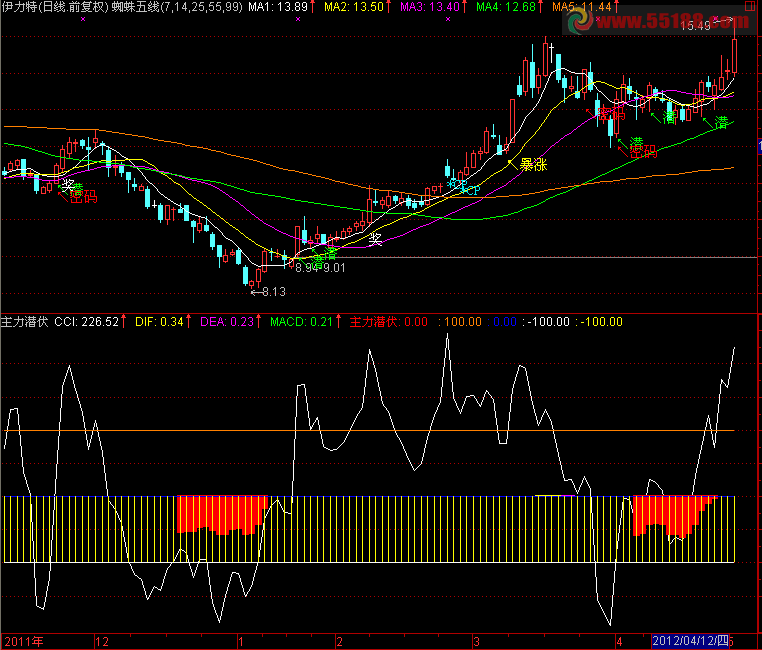Open the 主力潜伏 sub-chart indicator name
The width and height of the screenshot is (762, 650).
[x=25, y=322]
